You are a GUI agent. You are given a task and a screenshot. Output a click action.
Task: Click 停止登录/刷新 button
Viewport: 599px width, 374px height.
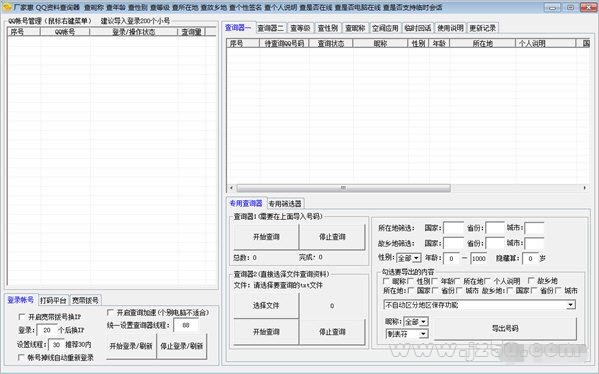(x=182, y=346)
